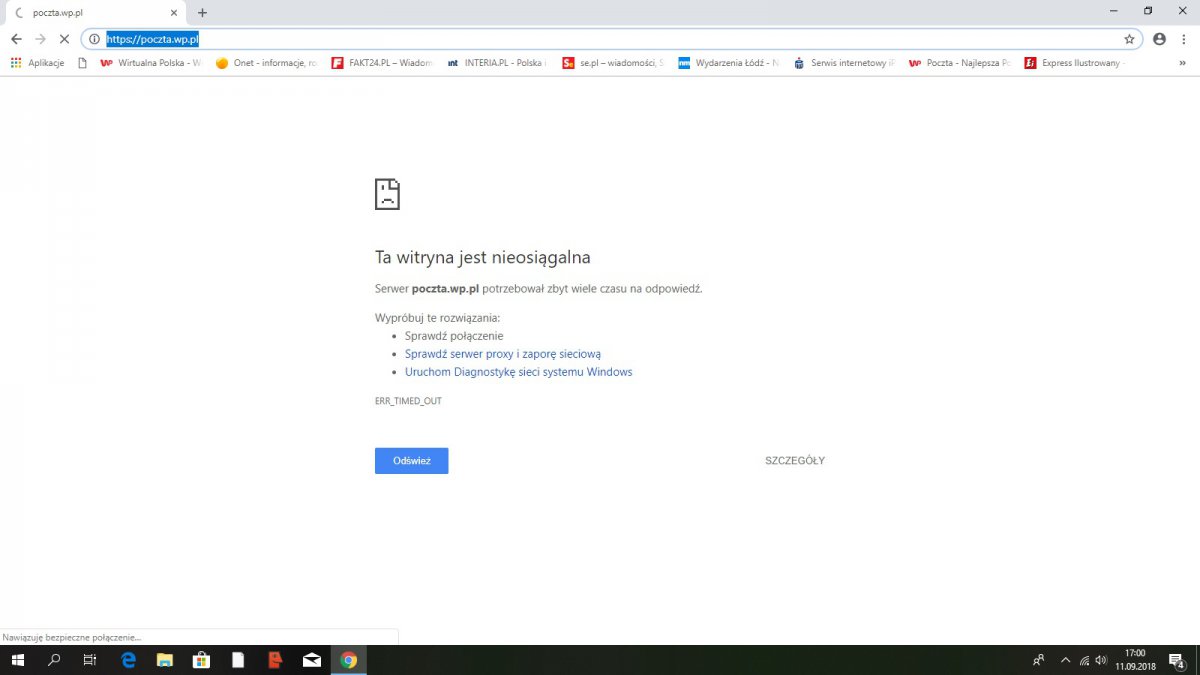Image resolution: width=1200 pixels, height=675 pixels.
Task: Open the Chrome menu with three dots
Action: point(1183,39)
